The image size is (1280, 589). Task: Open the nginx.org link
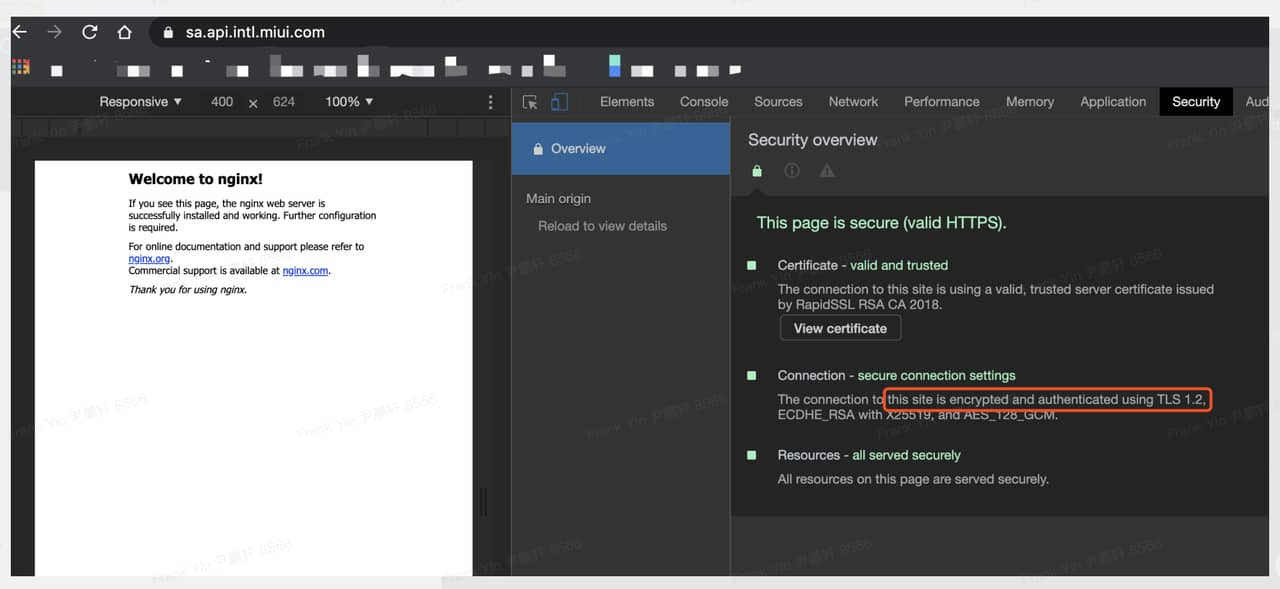(149, 259)
